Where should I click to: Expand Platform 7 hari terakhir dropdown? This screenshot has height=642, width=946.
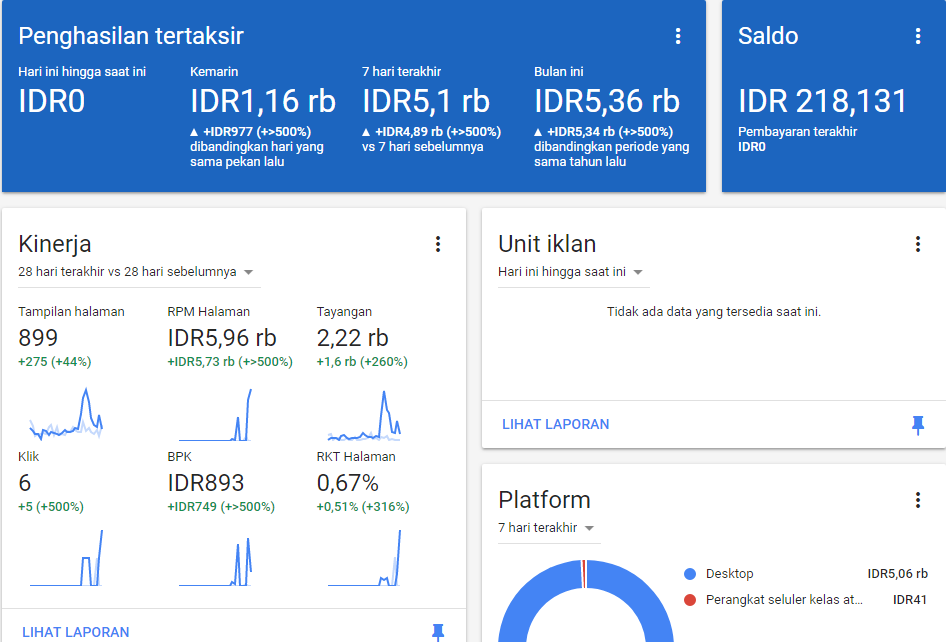tap(549, 528)
